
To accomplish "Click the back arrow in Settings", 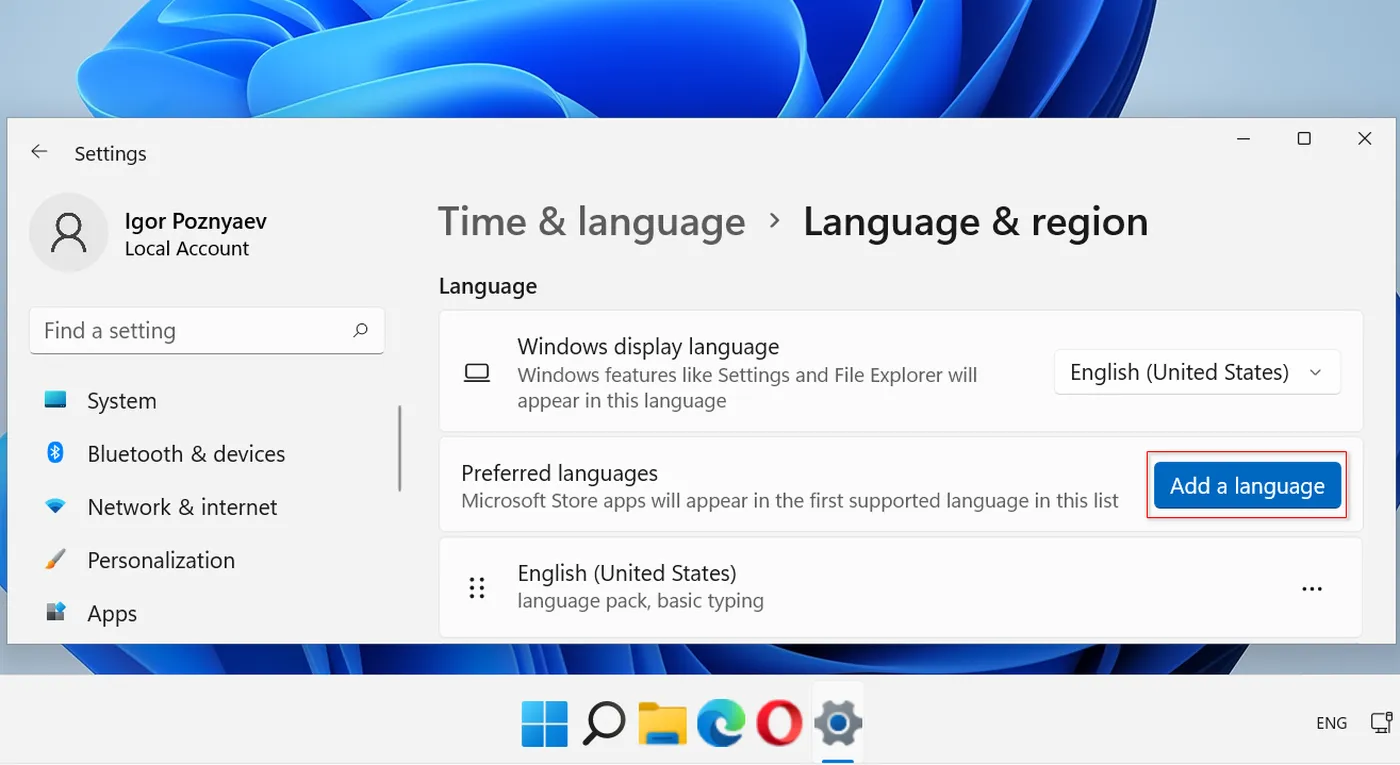I will [x=39, y=152].
